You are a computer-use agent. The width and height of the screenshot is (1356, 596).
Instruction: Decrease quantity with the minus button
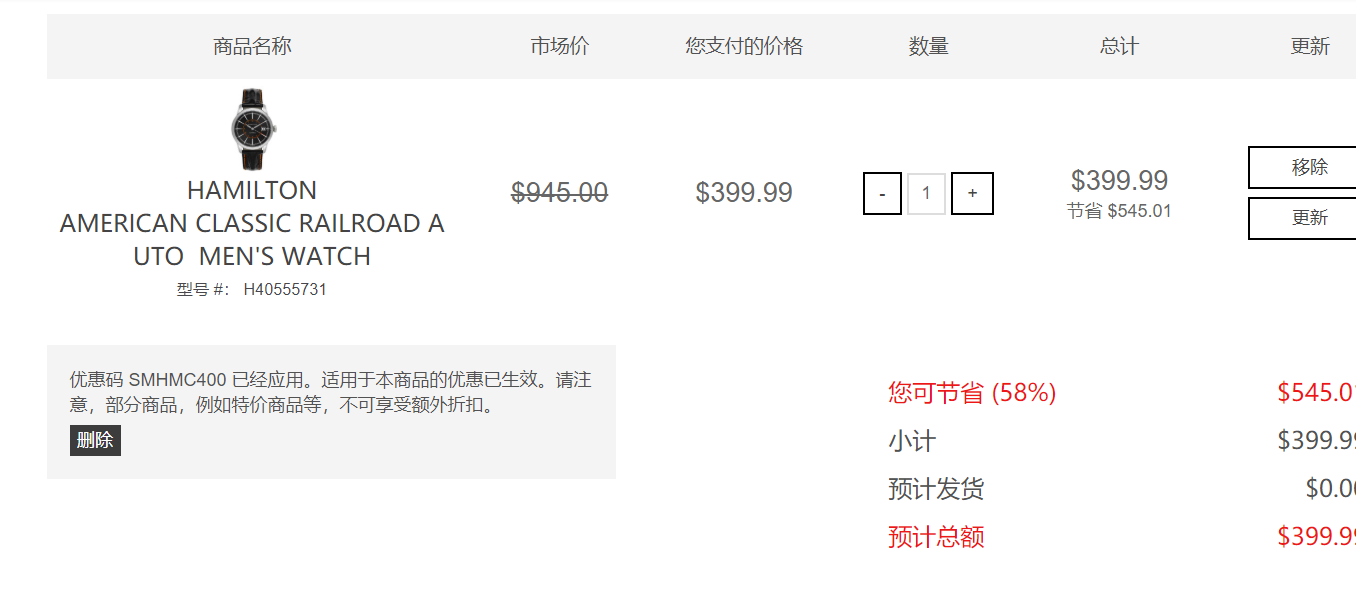(882, 194)
